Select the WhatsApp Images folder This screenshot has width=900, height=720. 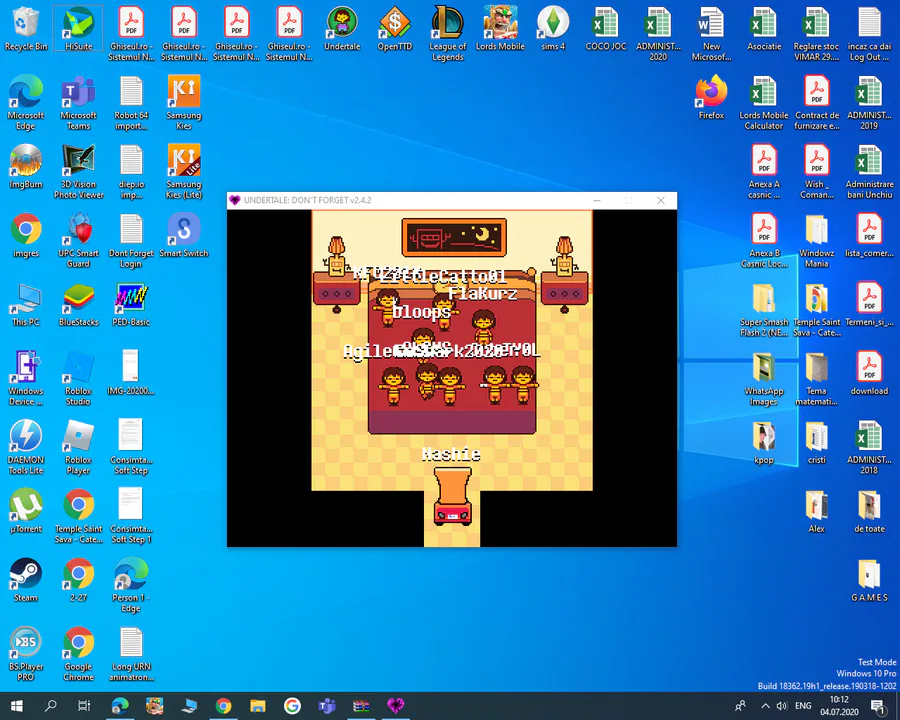click(763, 378)
